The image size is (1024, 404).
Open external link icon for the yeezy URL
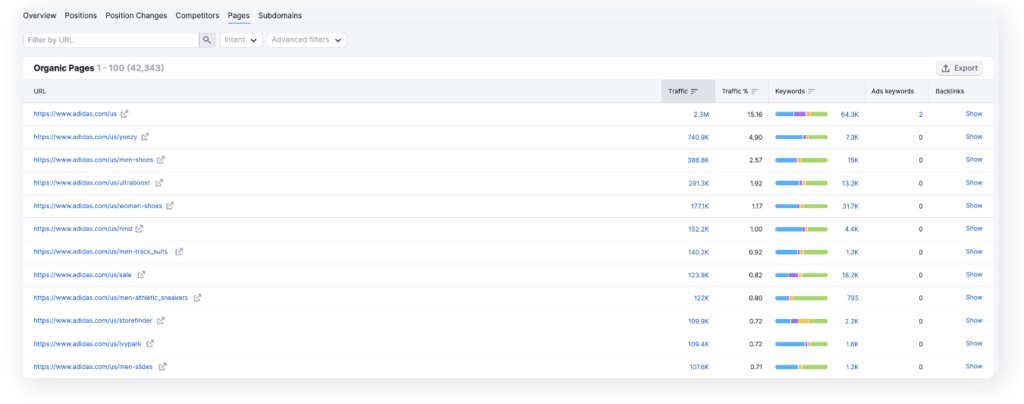click(145, 137)
